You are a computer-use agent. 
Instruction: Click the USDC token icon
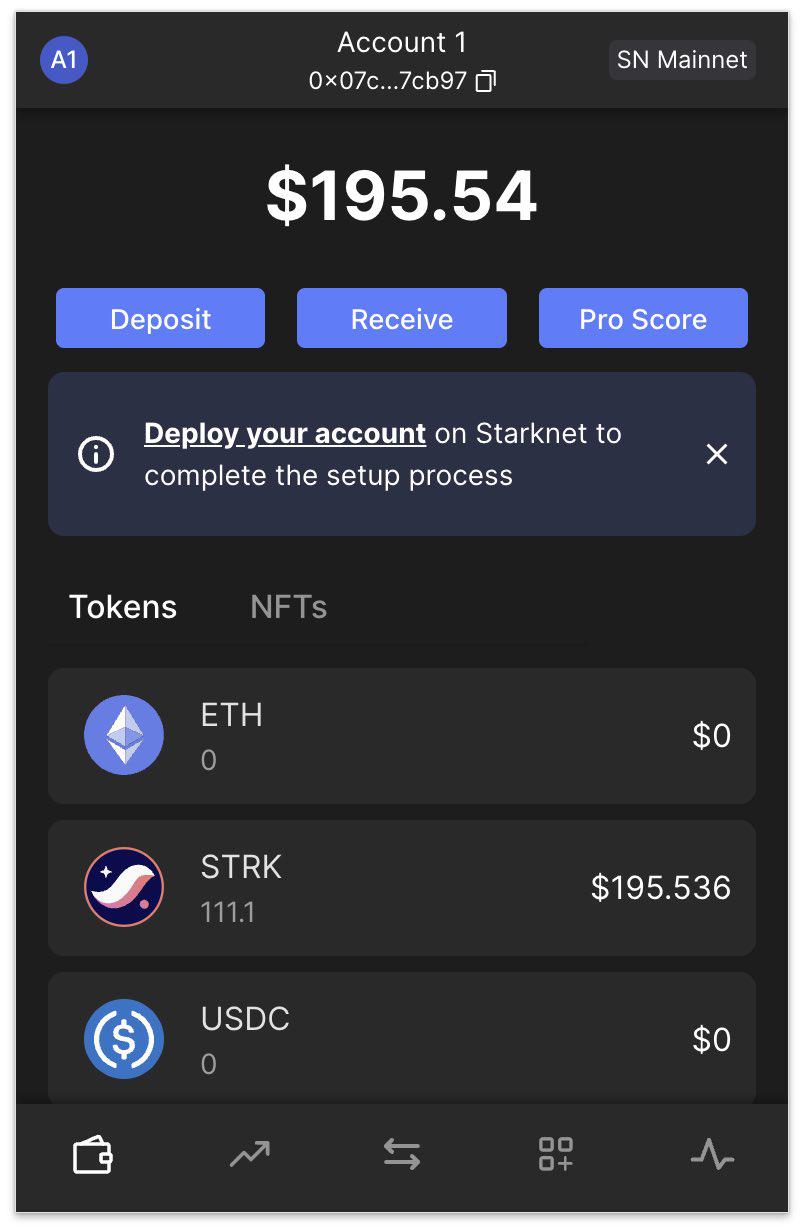point(124,1039)
